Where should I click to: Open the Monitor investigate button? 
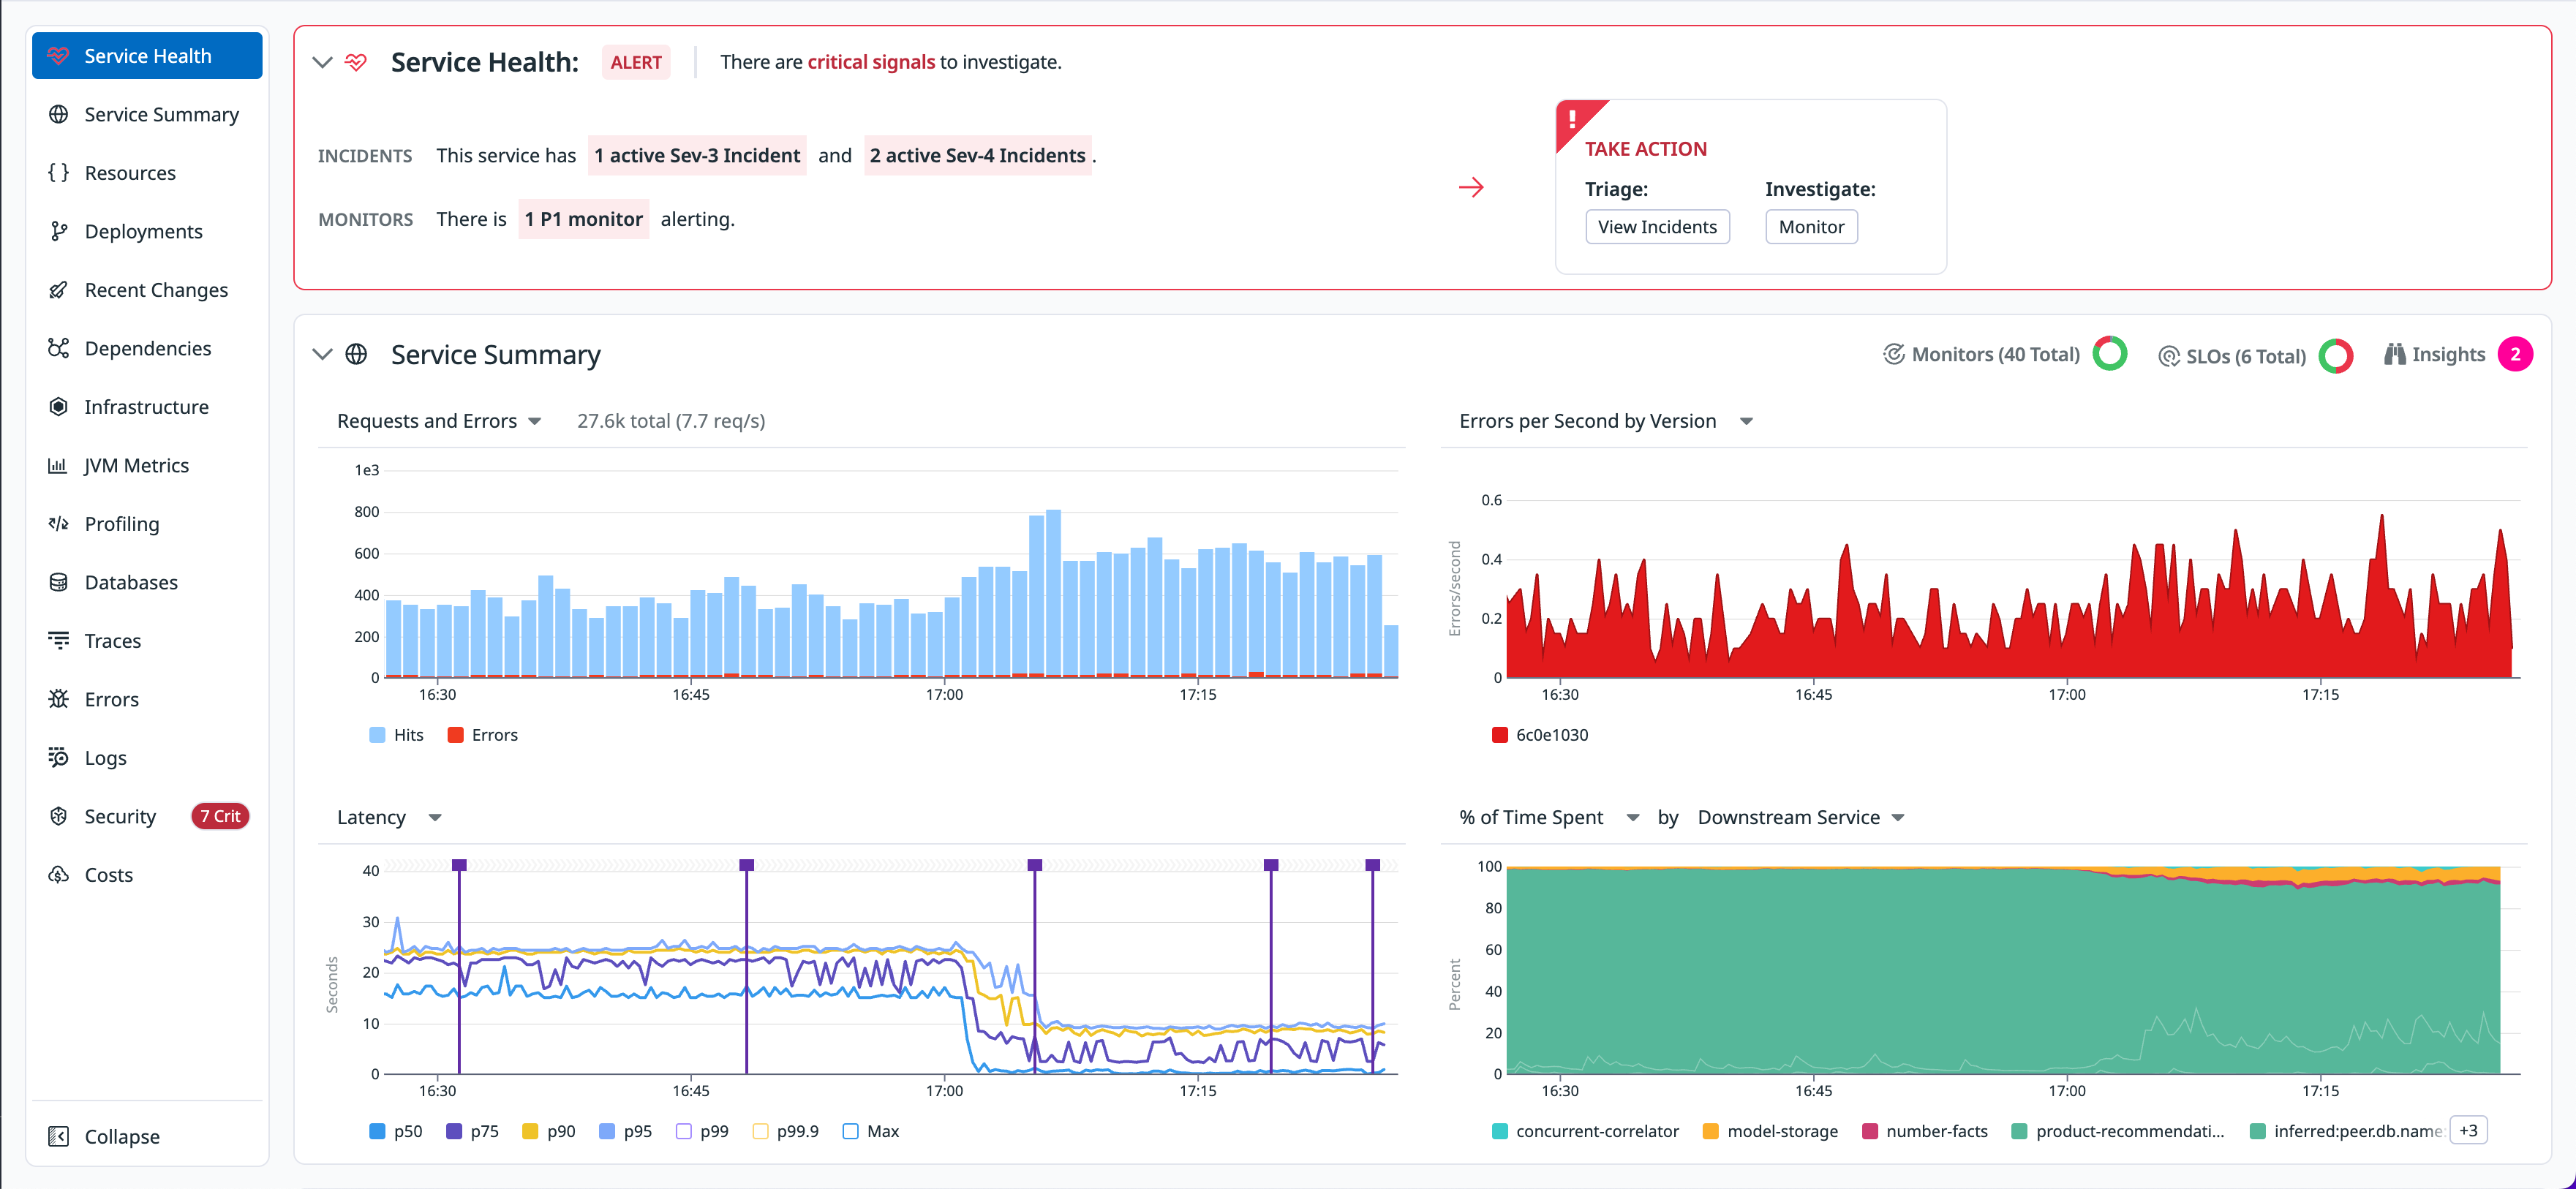(1811, 226)
